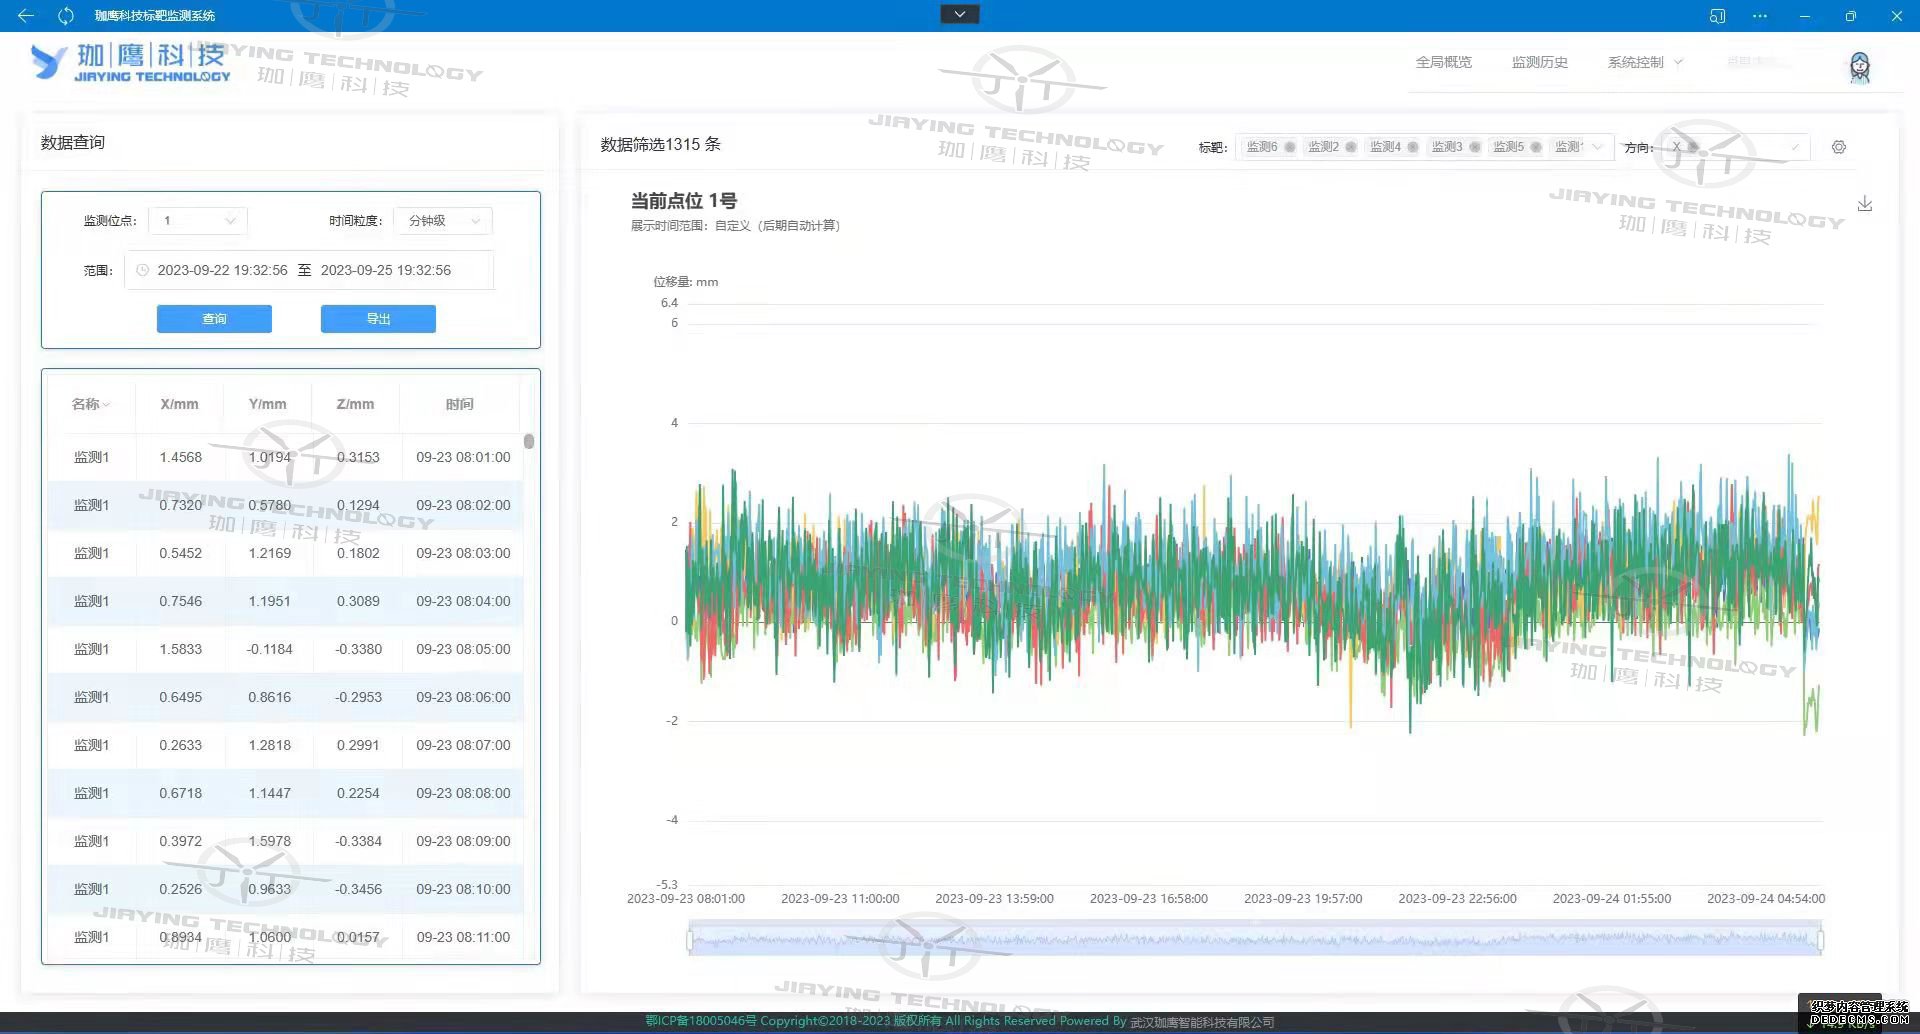
Task: Go to 全局概览 tab
Action: point(1443,62)
